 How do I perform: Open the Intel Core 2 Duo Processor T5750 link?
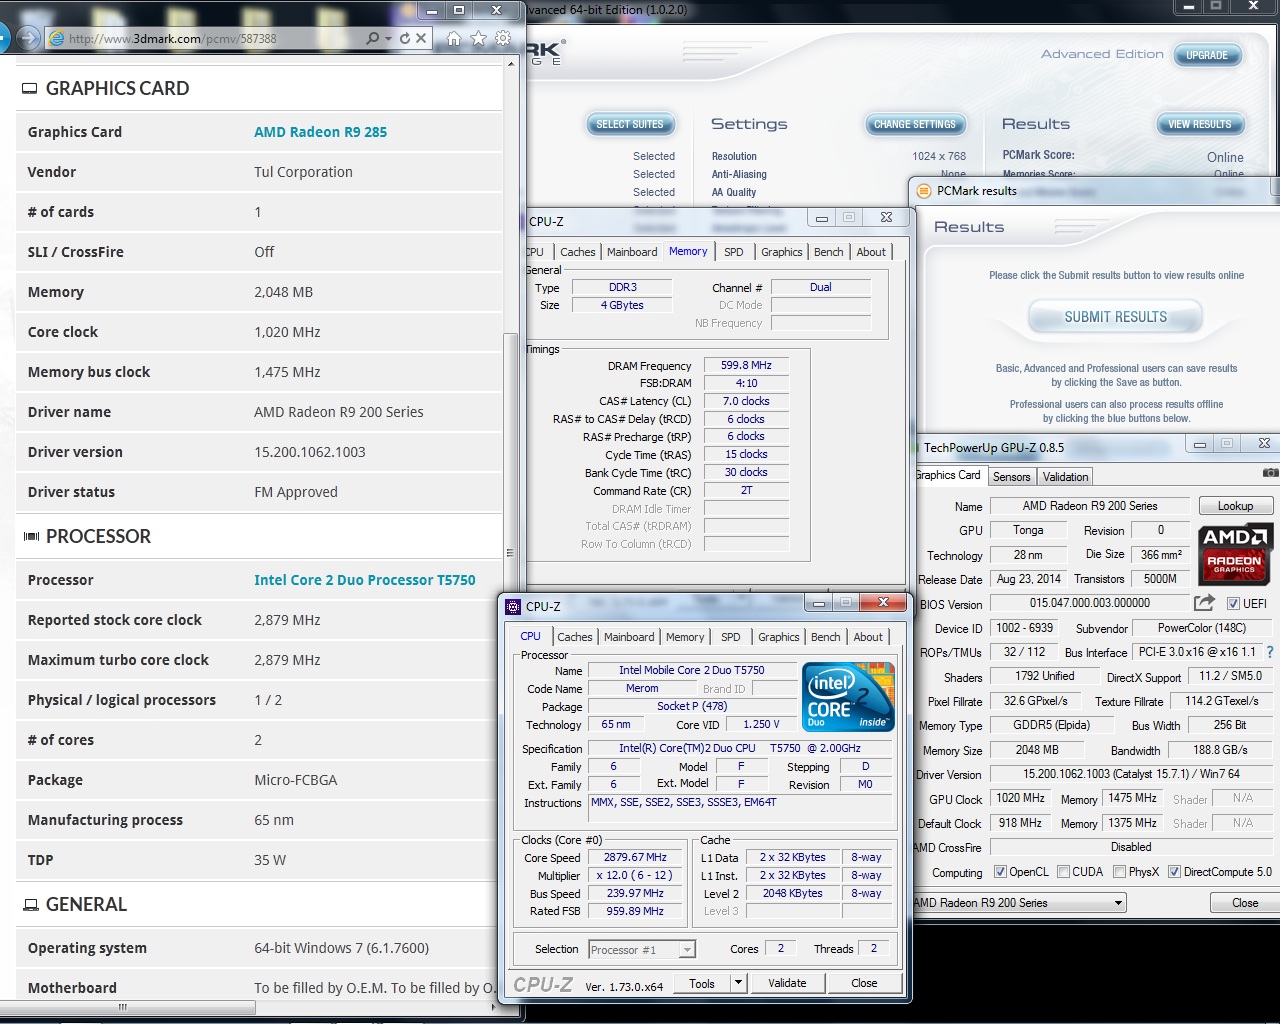(365, 580)
